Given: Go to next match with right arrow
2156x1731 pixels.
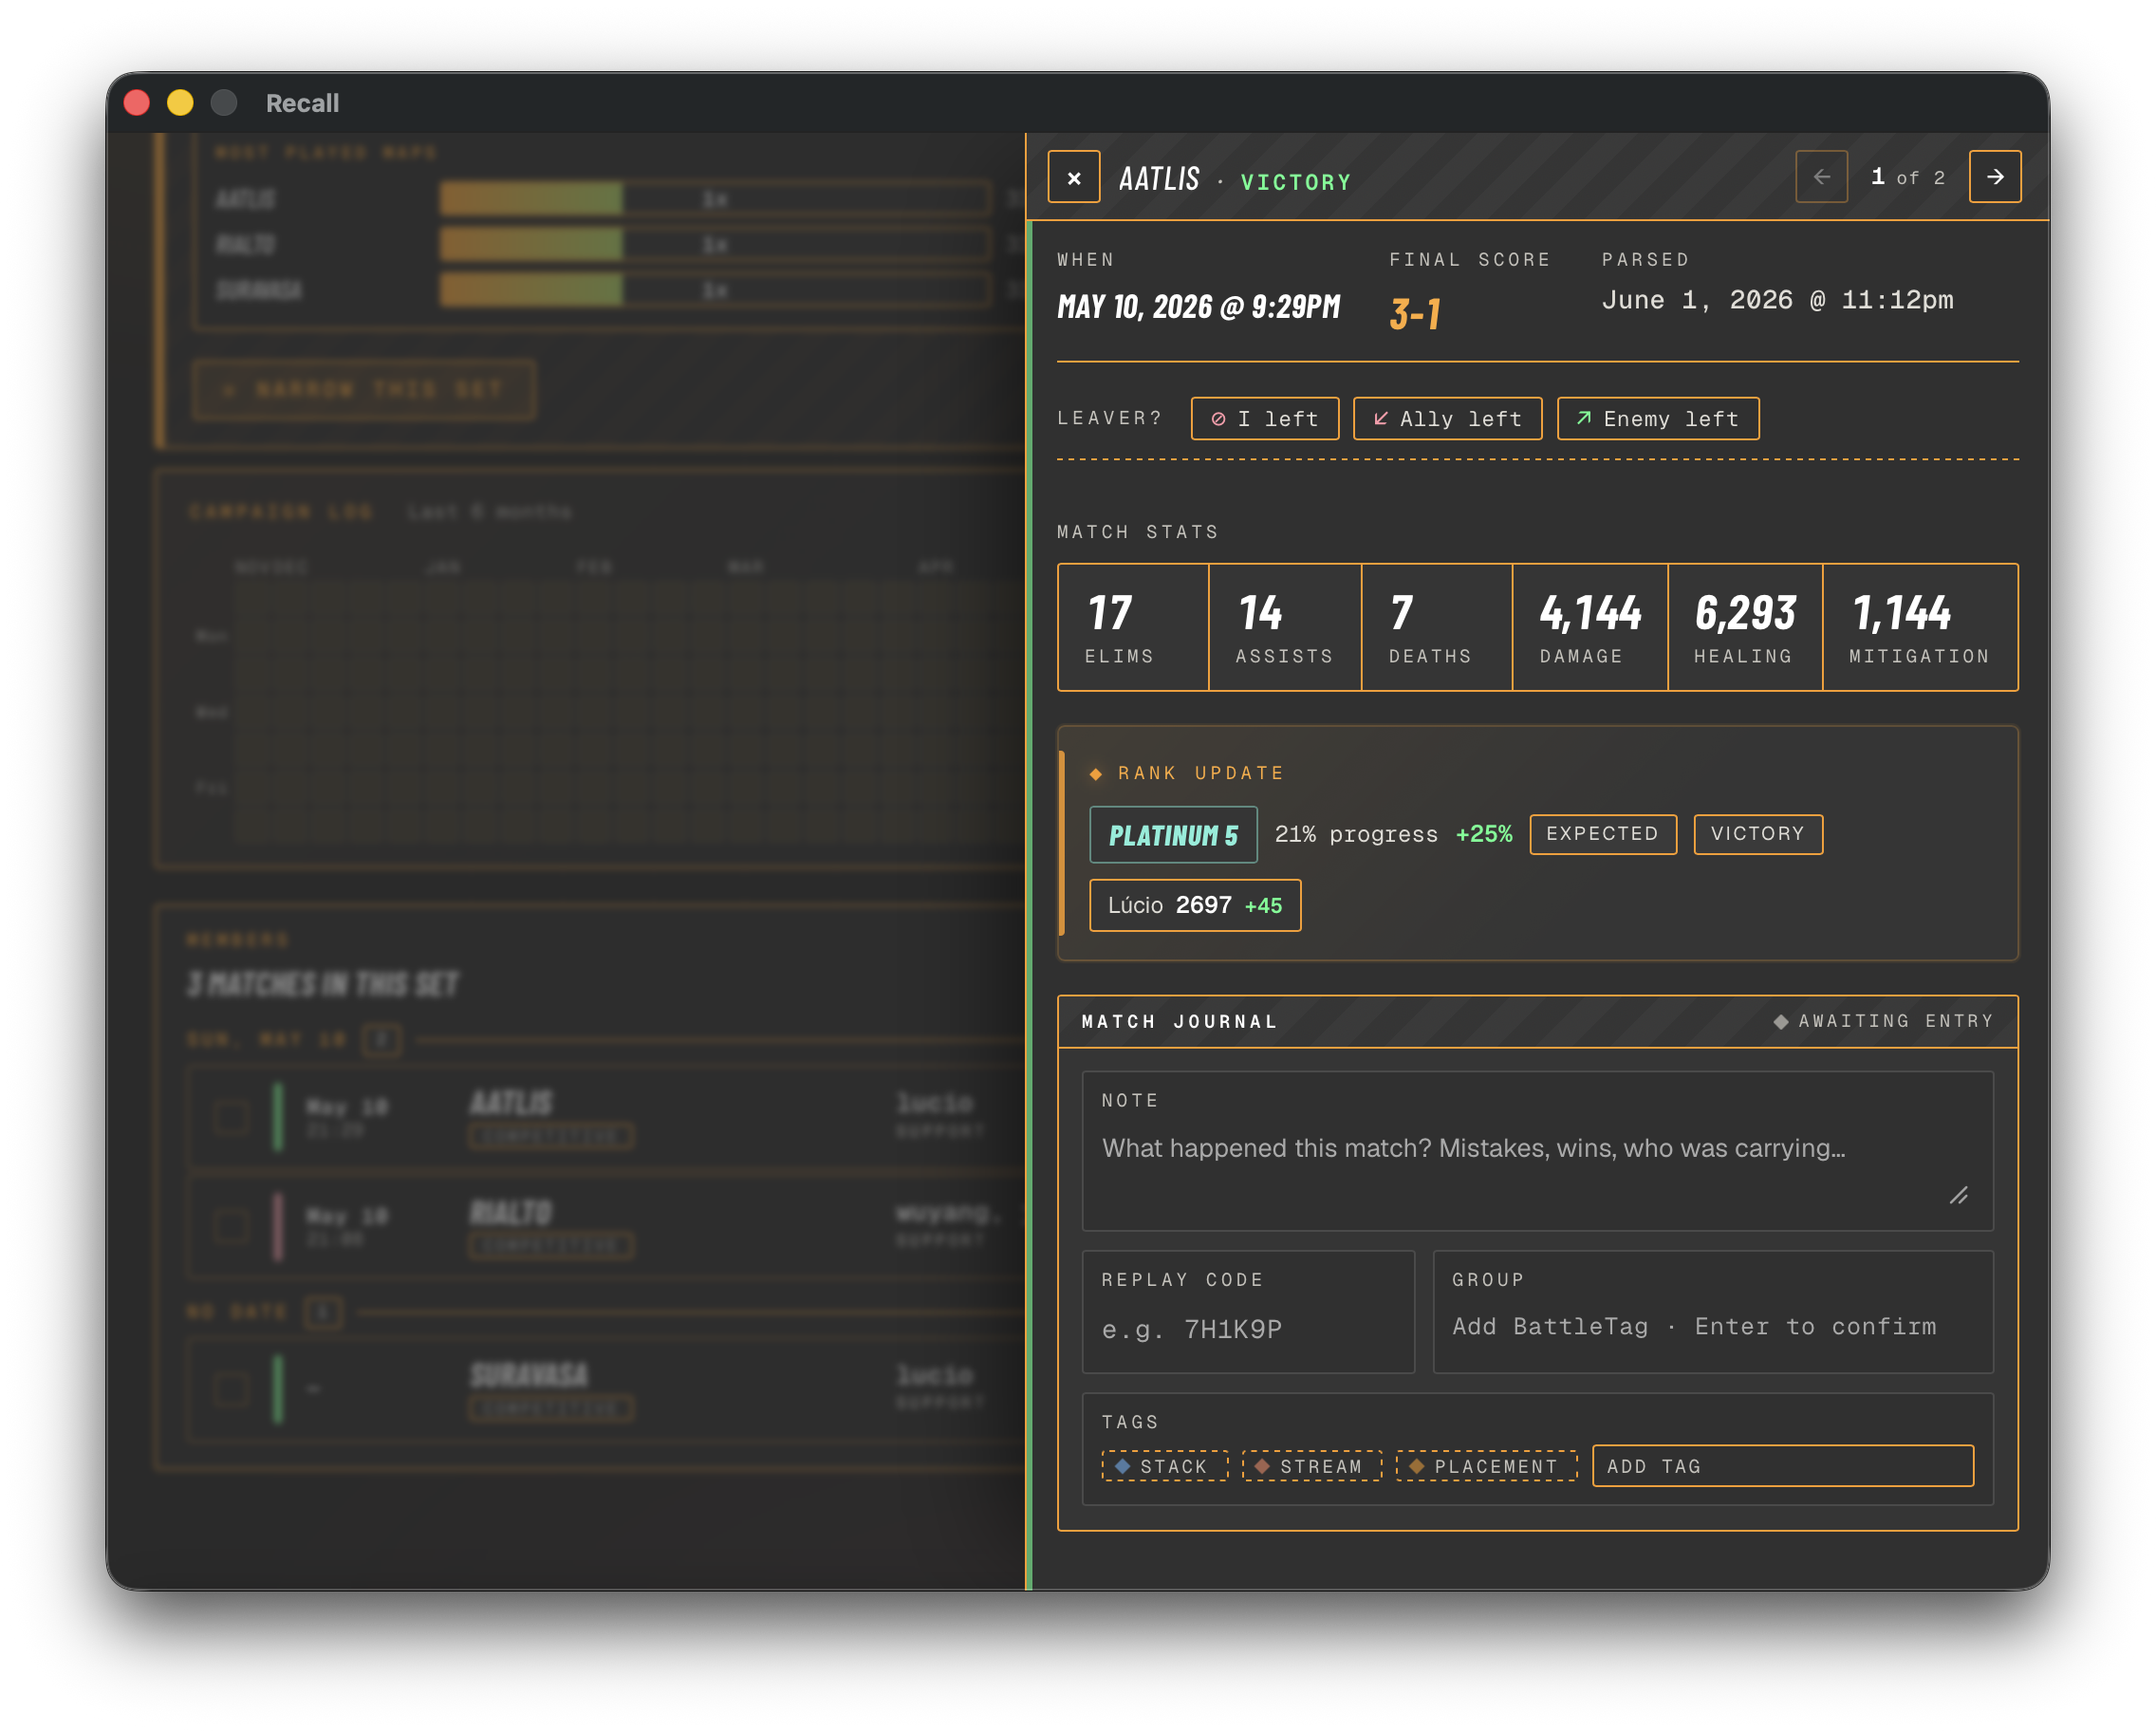Looking at the screenshot, I should 1995,177.
